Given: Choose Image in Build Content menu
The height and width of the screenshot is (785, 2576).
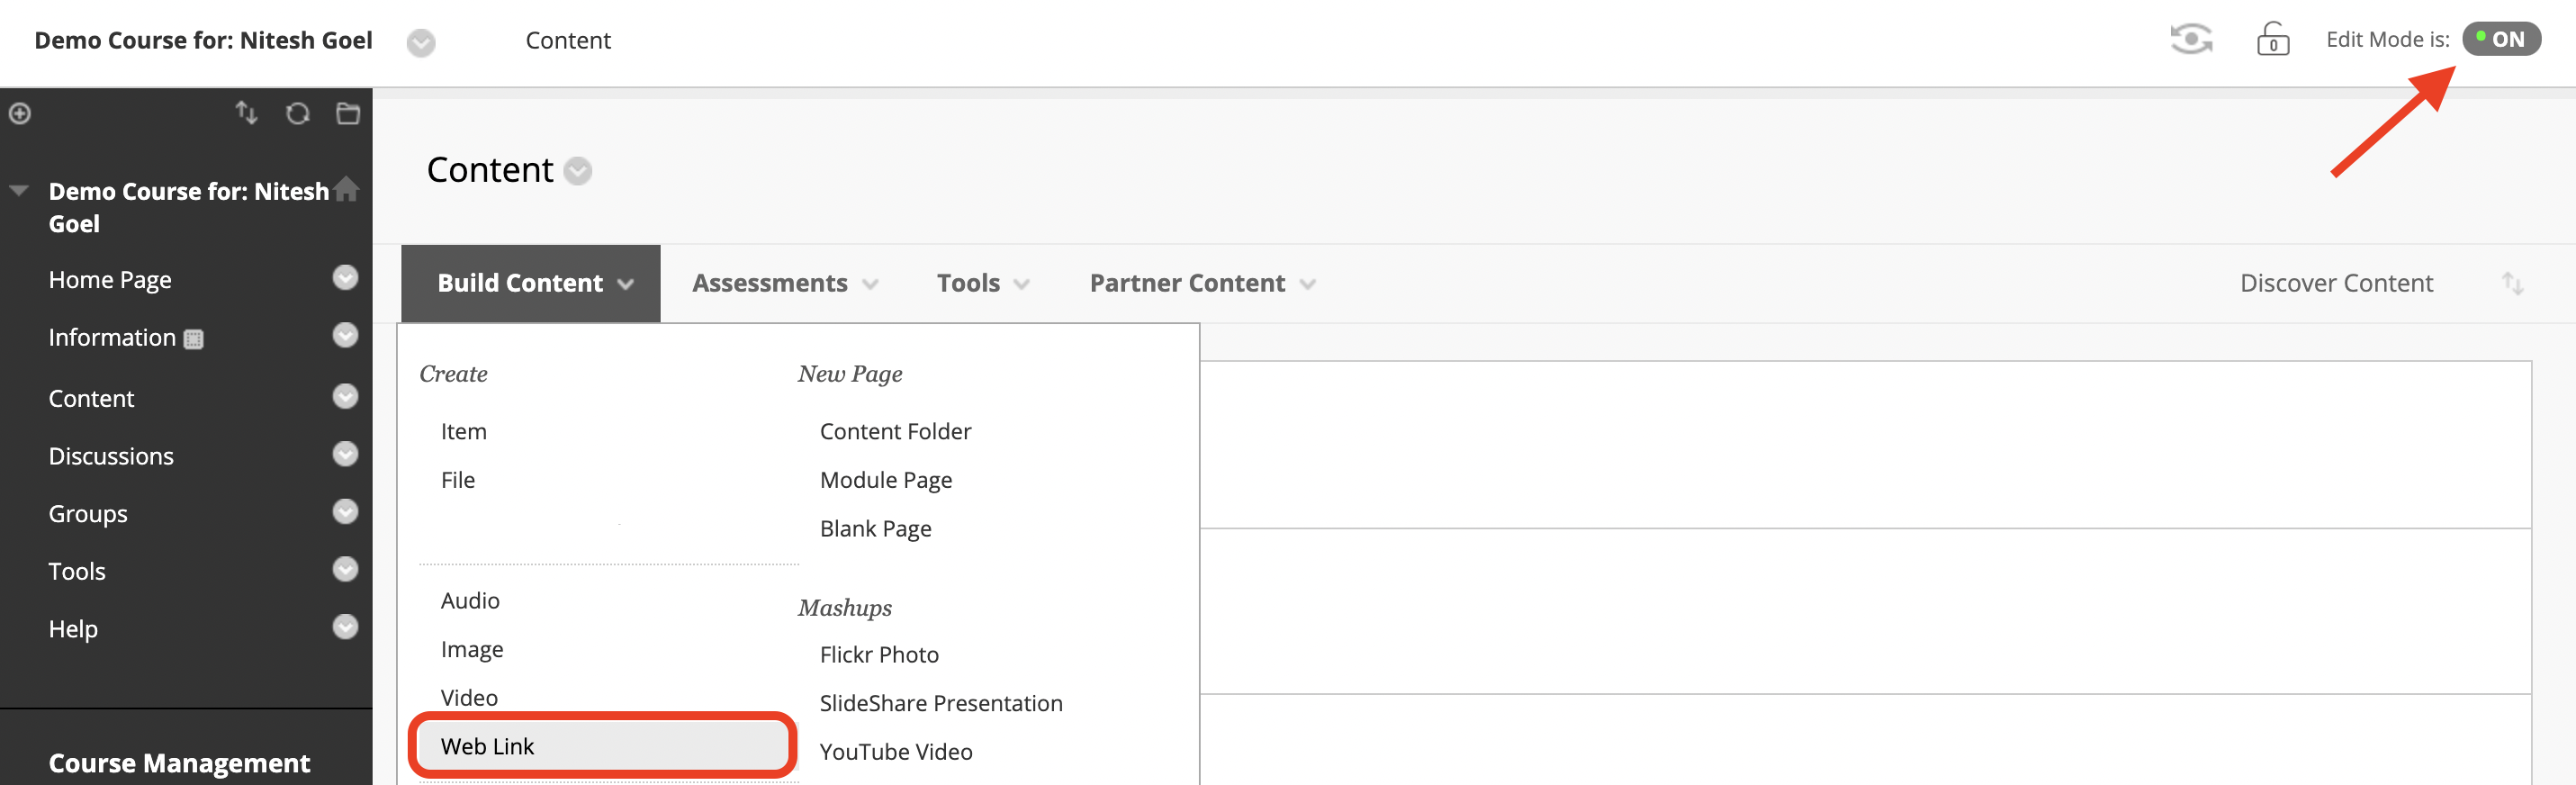Looking at the screenshot, I should [472, 649].
